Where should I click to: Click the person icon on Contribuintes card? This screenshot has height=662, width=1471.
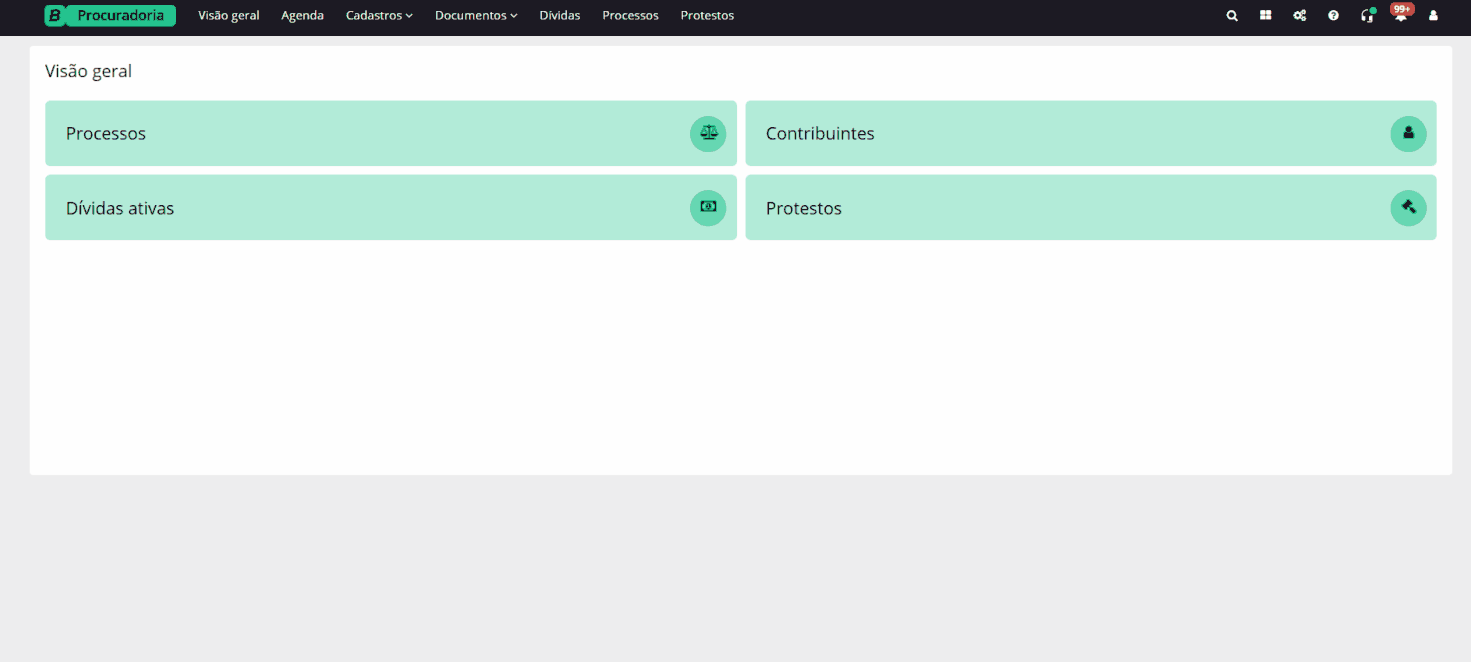[1408, 133]
